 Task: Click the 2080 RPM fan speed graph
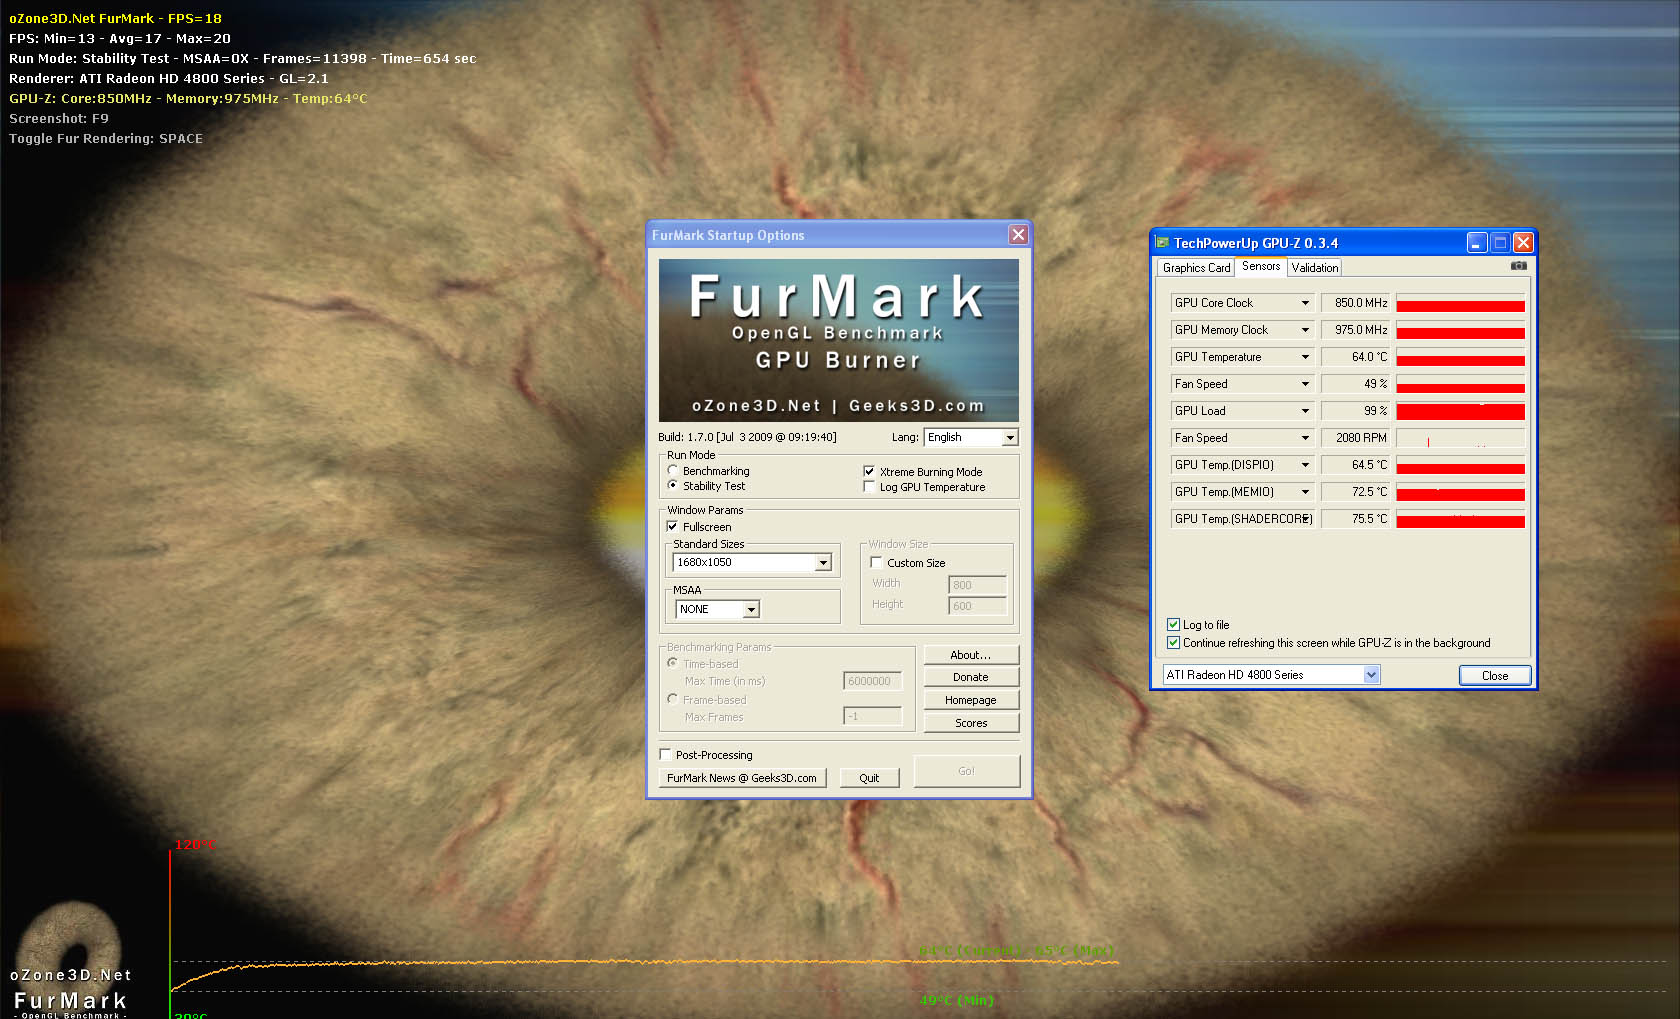point(1460,437)
